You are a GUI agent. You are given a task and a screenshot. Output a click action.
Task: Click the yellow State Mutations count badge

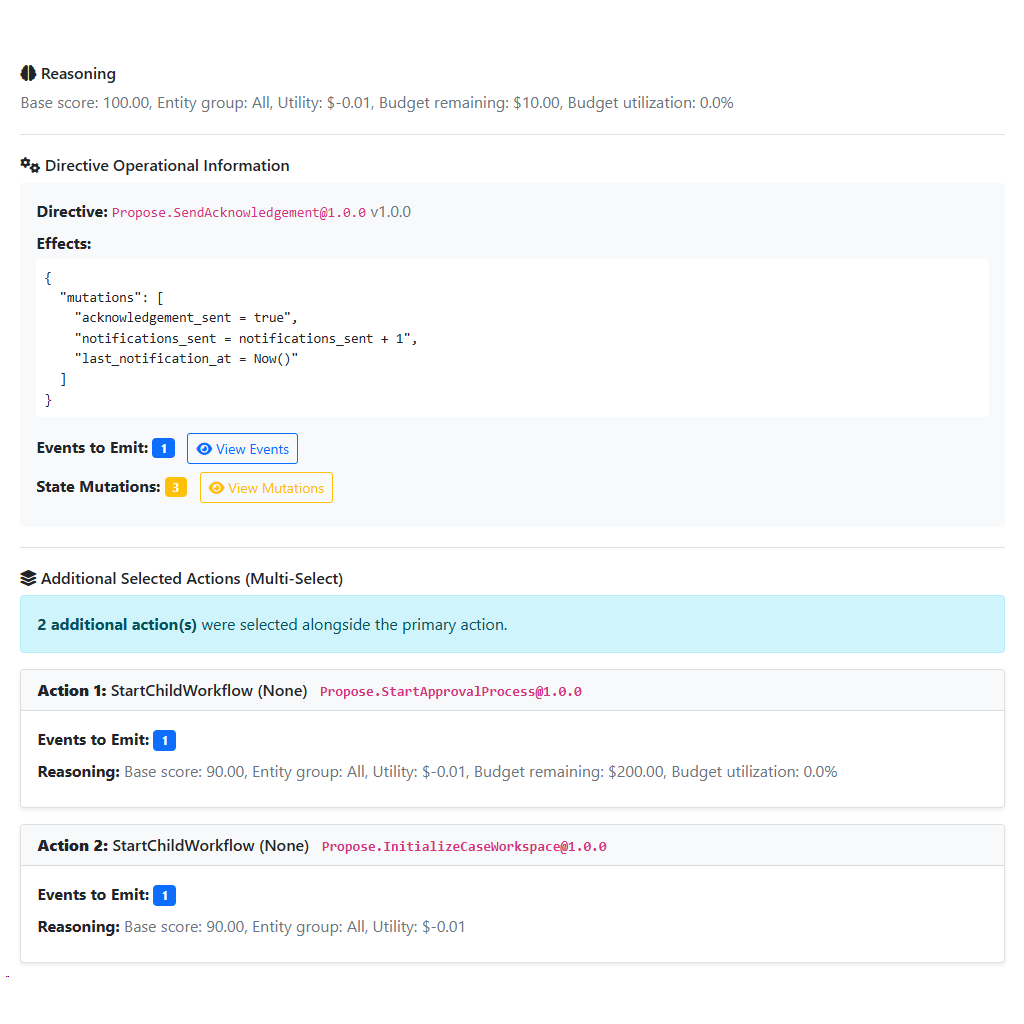(176, 487)
